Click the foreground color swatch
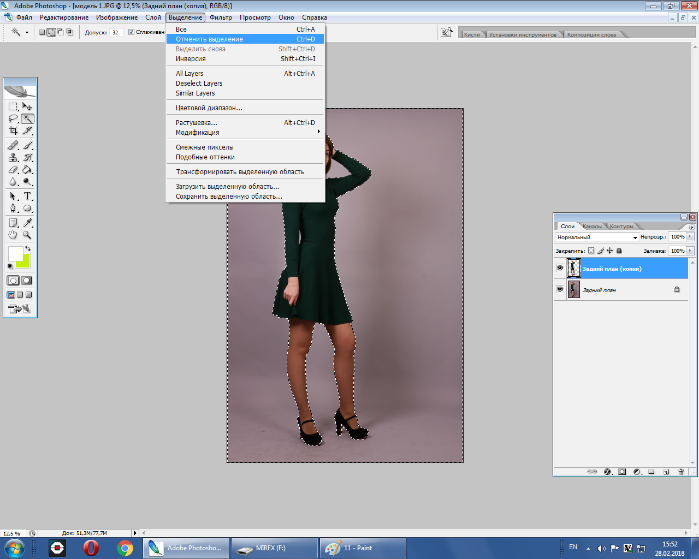 [x=15, y=254]
